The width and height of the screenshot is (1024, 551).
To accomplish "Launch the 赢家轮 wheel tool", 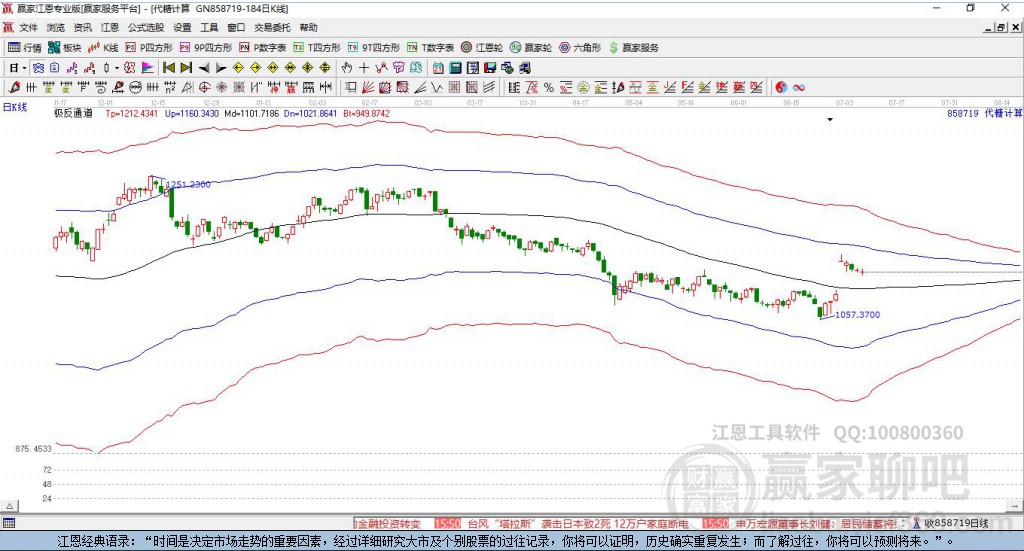I will (x=531, y=48).
